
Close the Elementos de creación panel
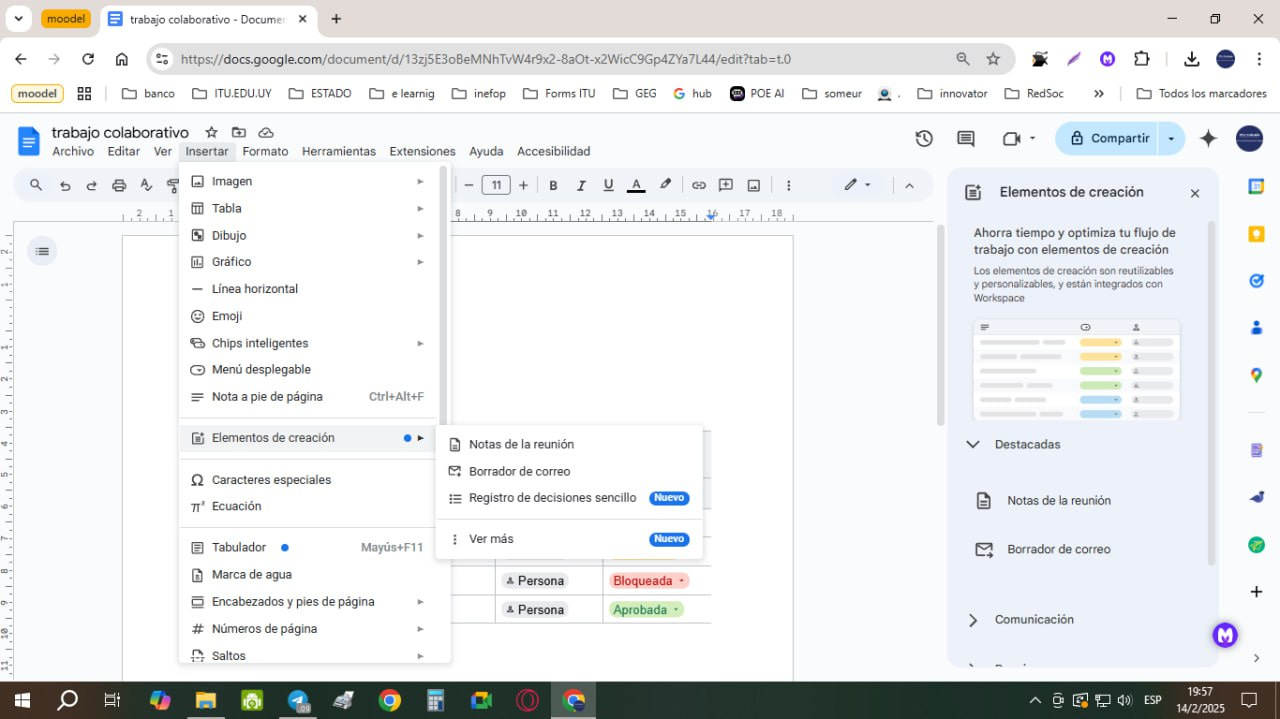pos(1194,193)
